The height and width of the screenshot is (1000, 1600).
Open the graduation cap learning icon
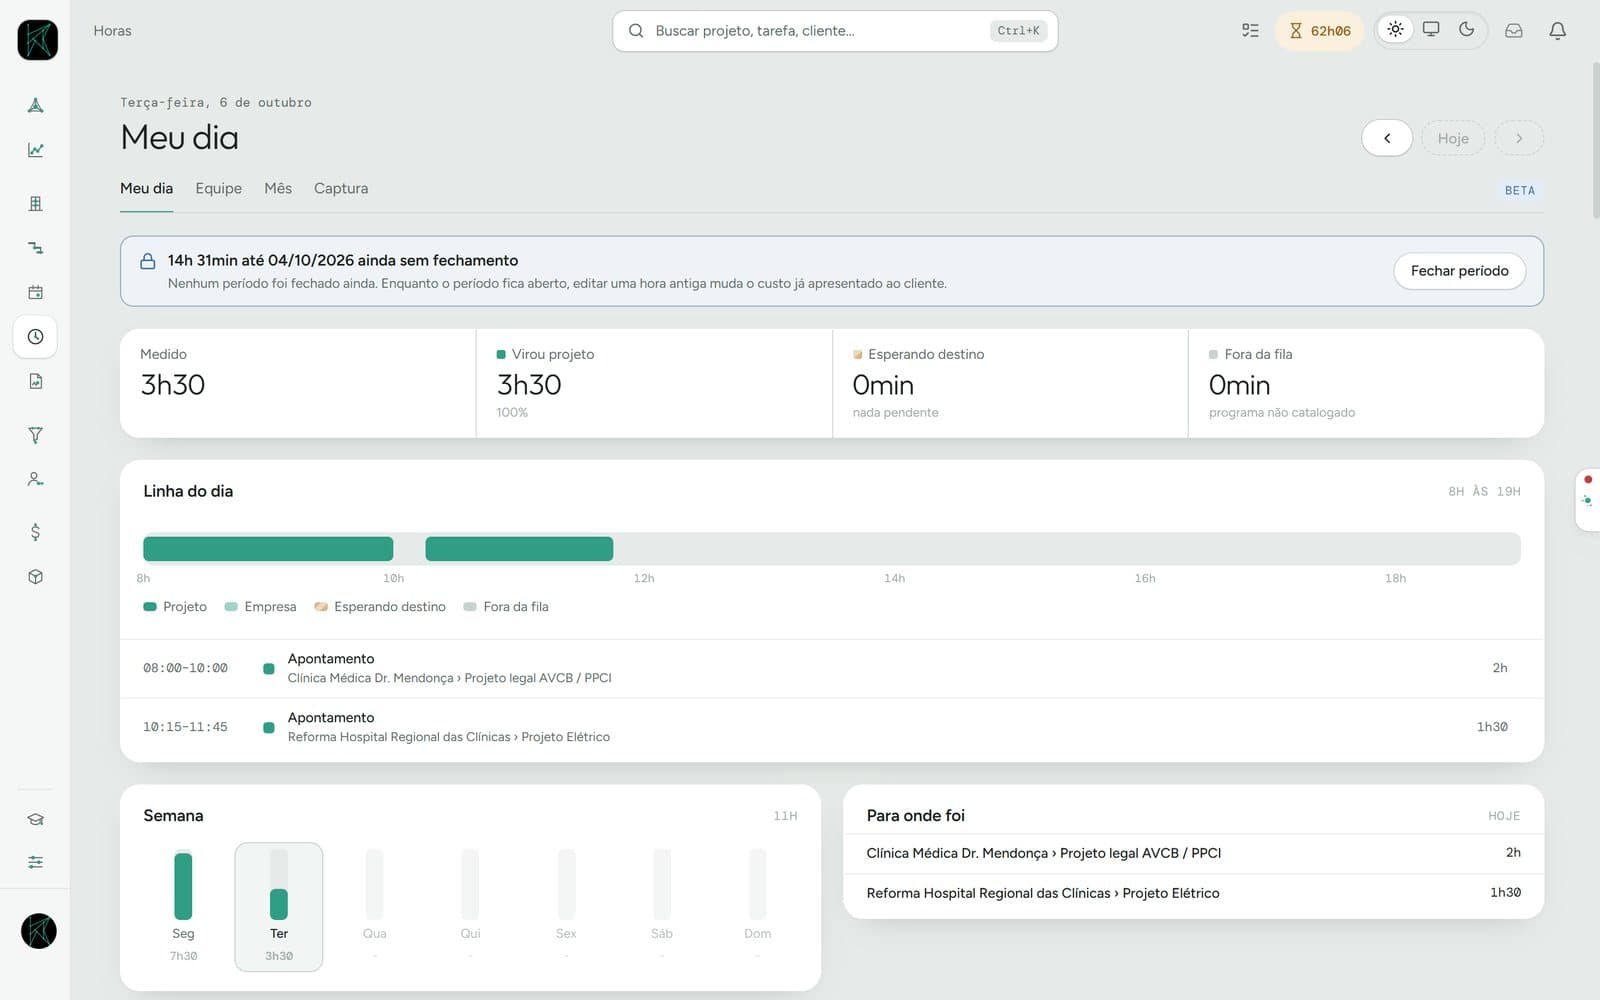pos(35,819)
